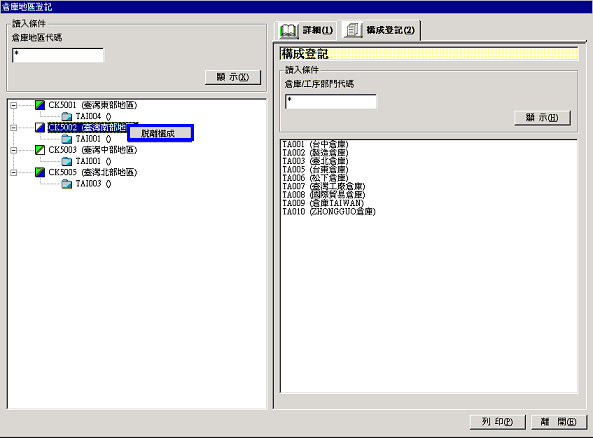The width and height of the screenshot is (593, 438).
Task: Select TA007 entry in warehouse list
Action: [x=324, y=186]
